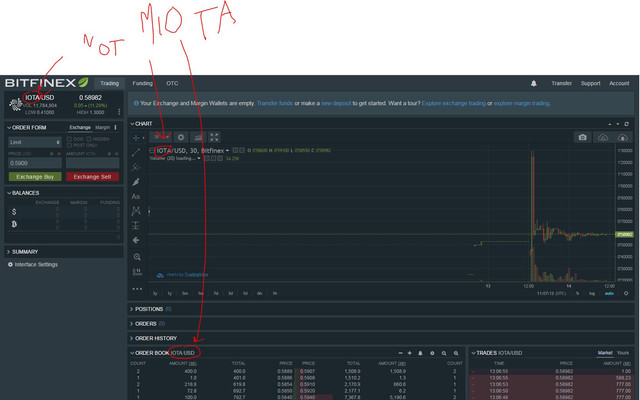Screen dimensions: 640x400
Task: Show Market tab in Trades panel
Action: (x=605, y=353)
